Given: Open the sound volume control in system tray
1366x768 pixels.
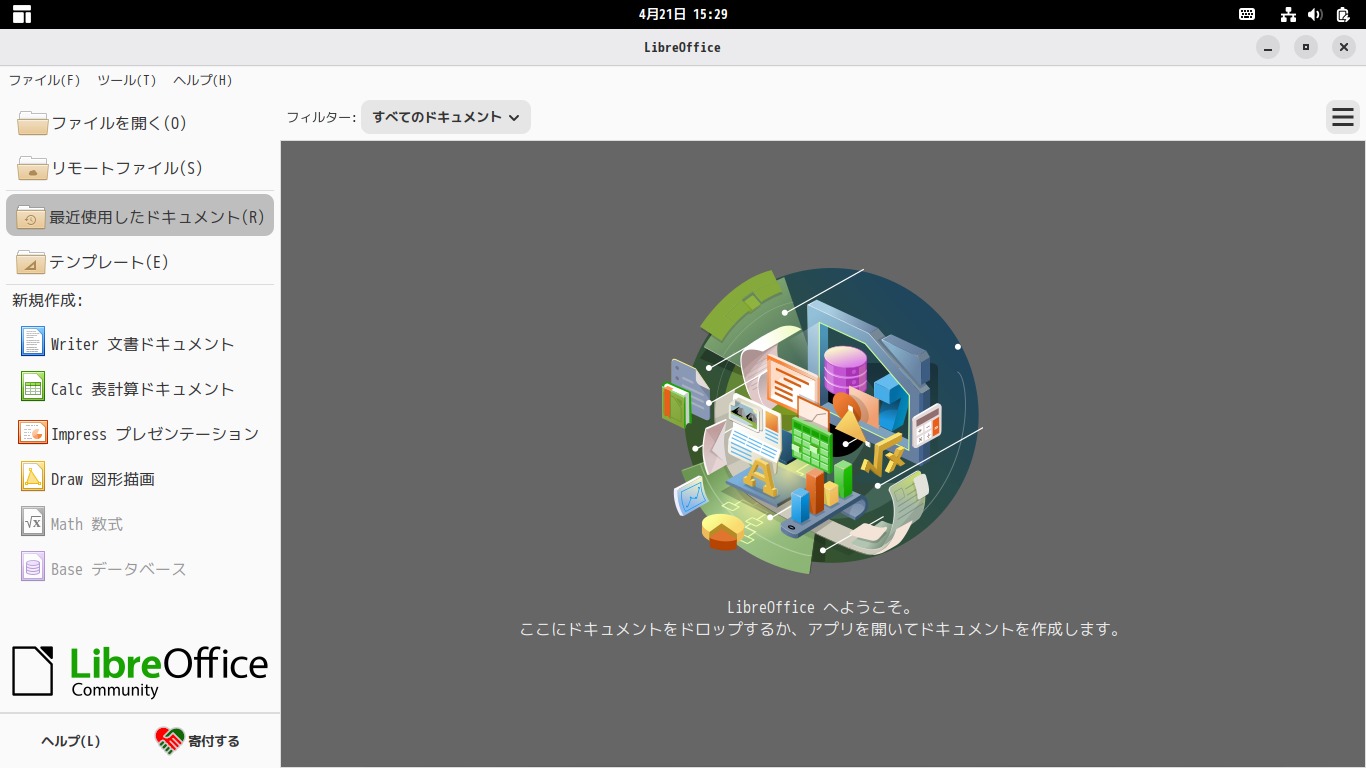Looking at the screenshot, I should pos(1314,14).
